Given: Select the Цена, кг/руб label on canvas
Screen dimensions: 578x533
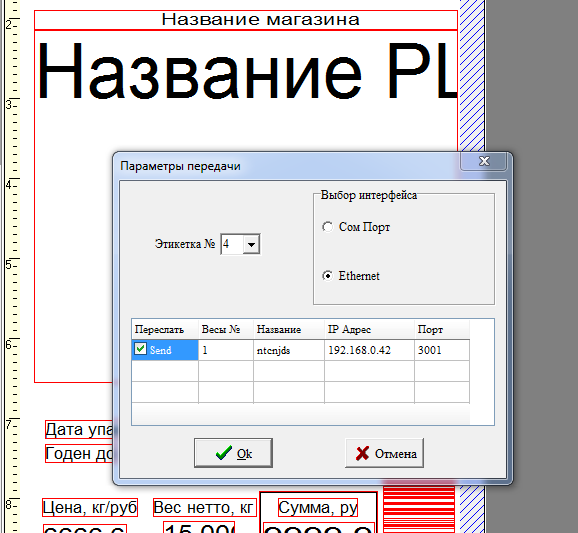Looking at the screenshot, I should 90,508.
